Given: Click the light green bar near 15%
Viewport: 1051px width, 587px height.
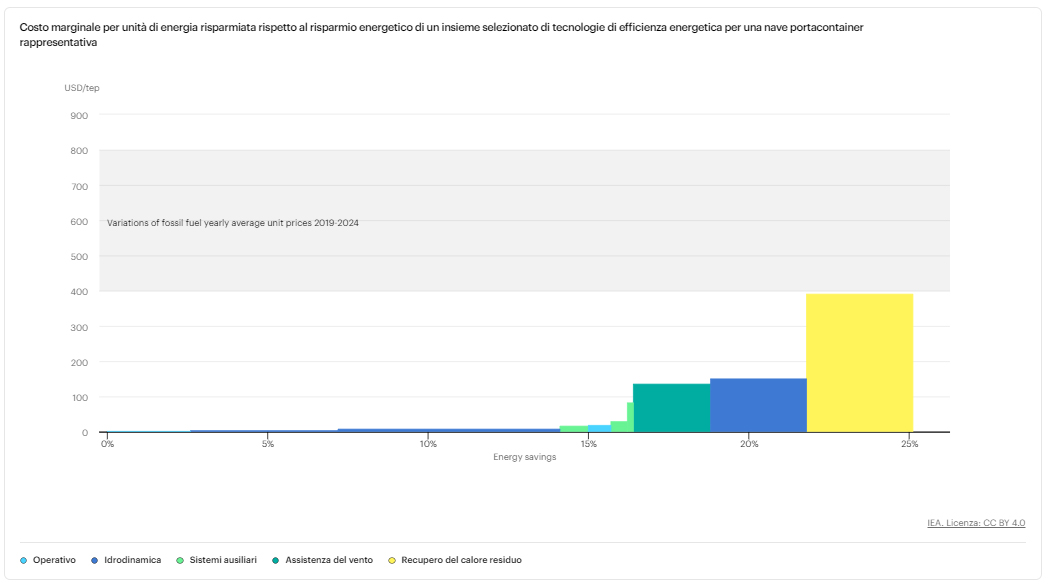Looking at the screenshot, I should [x=574, y=429].
